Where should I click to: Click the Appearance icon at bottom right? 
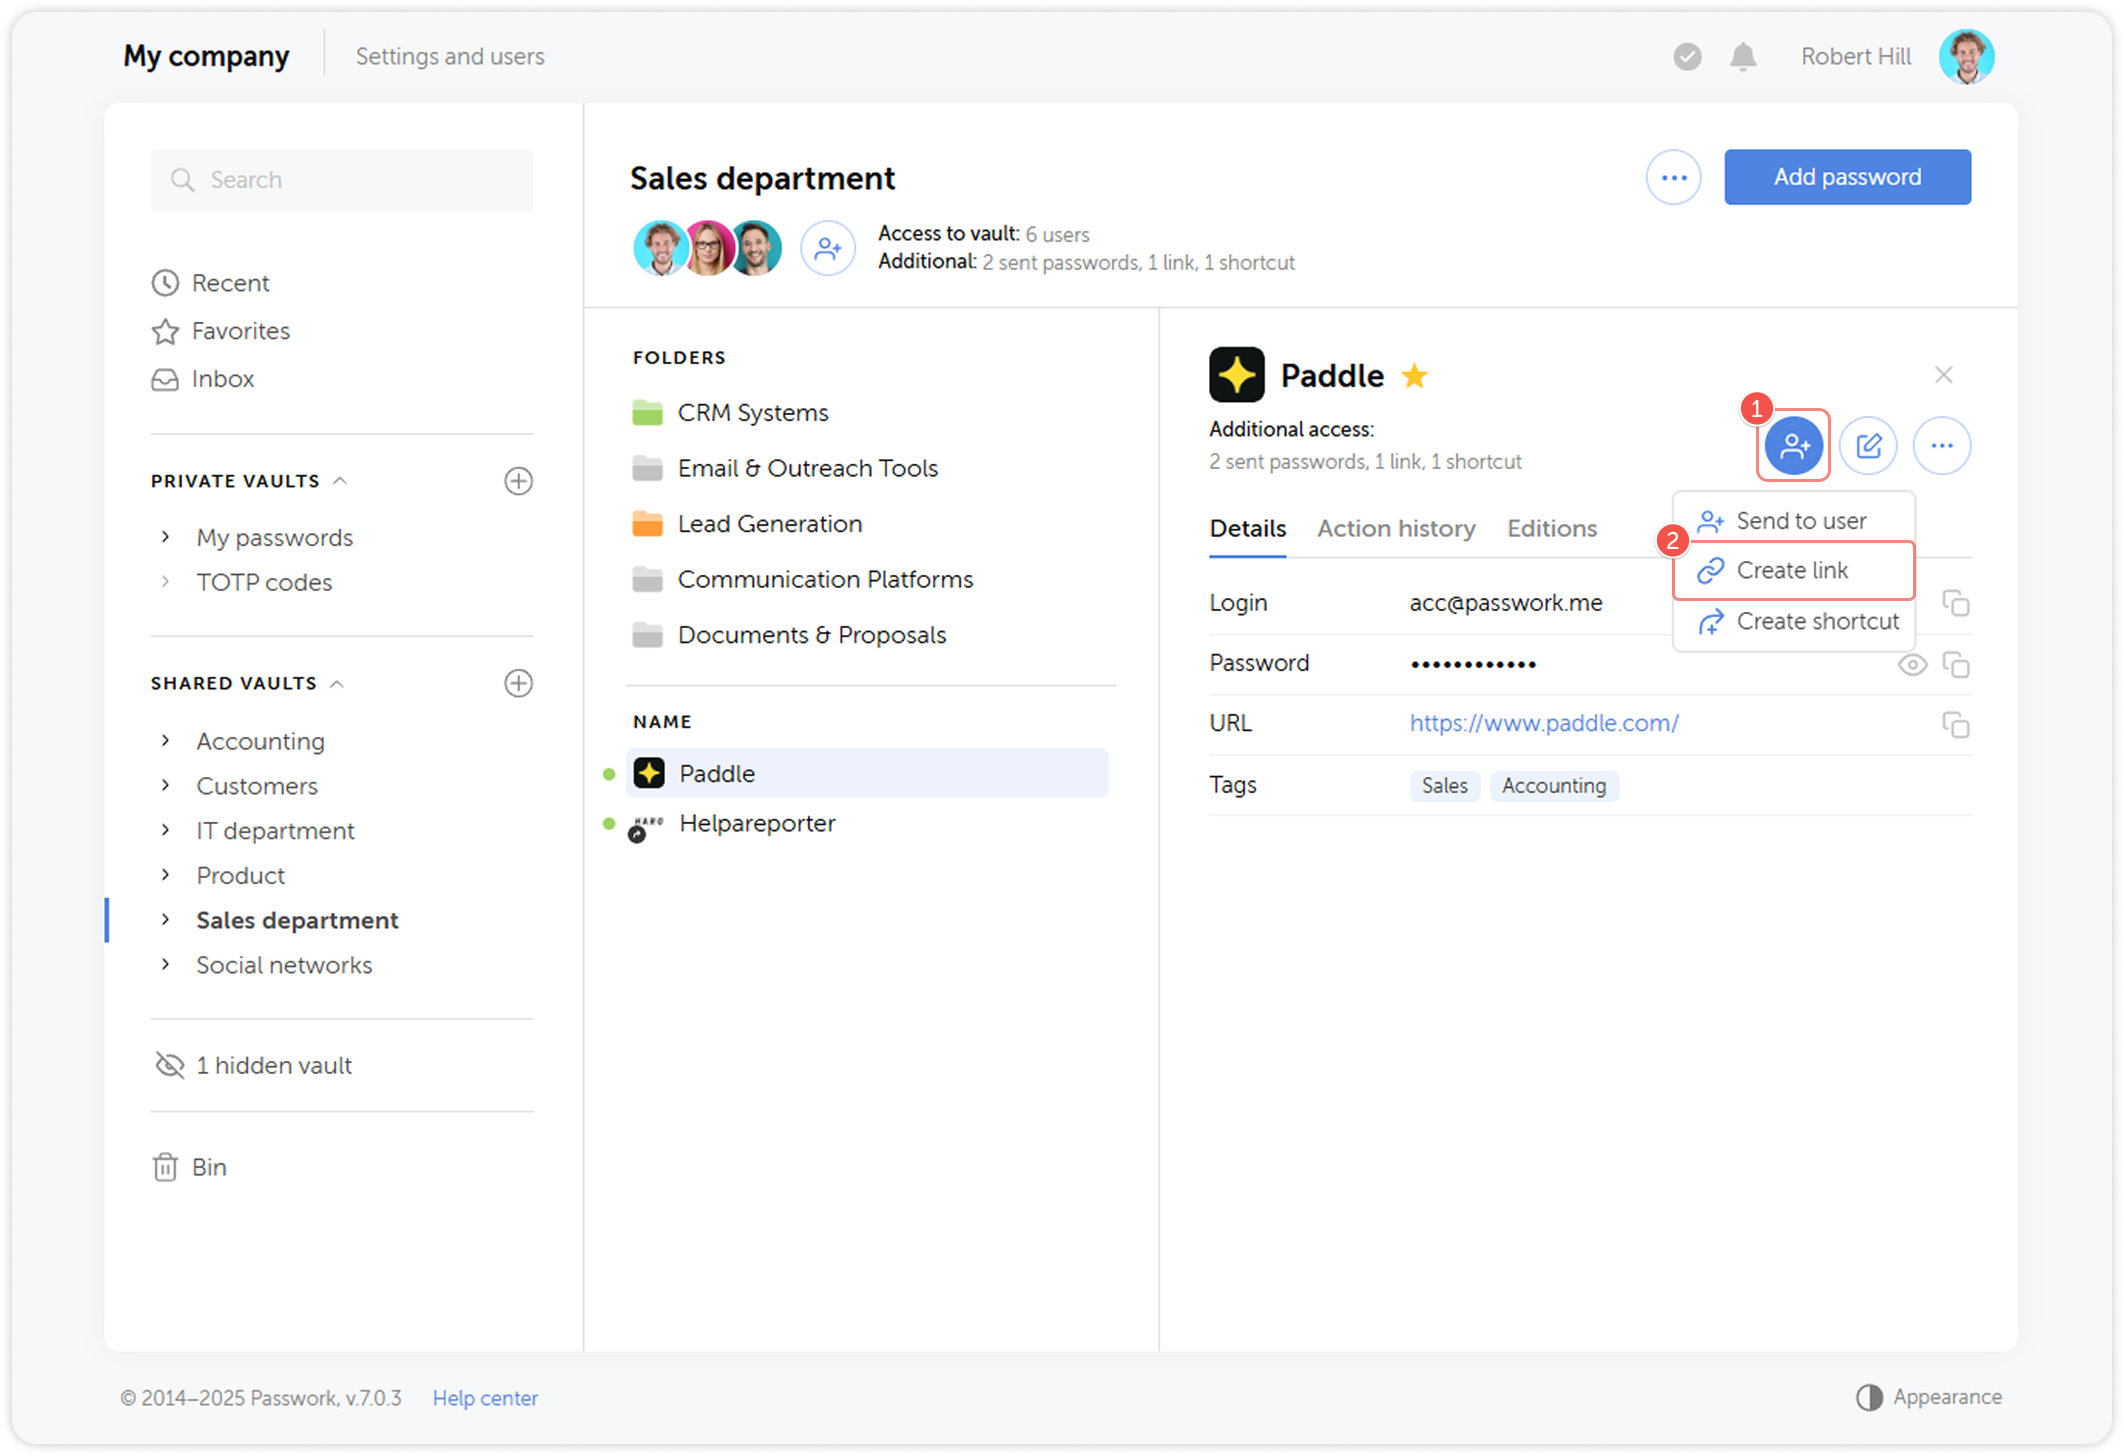pos(1871,1396)
